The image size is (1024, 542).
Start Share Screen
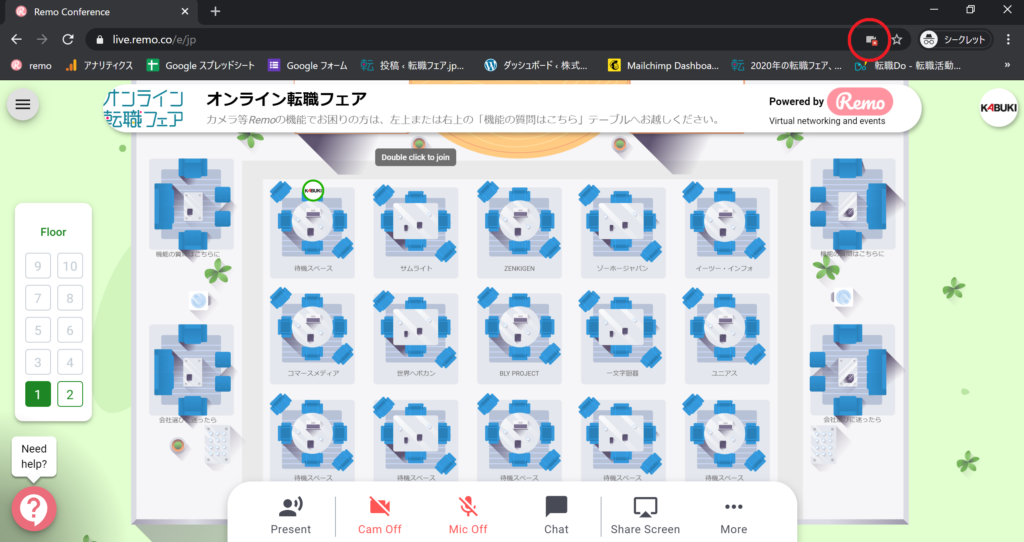645,516
